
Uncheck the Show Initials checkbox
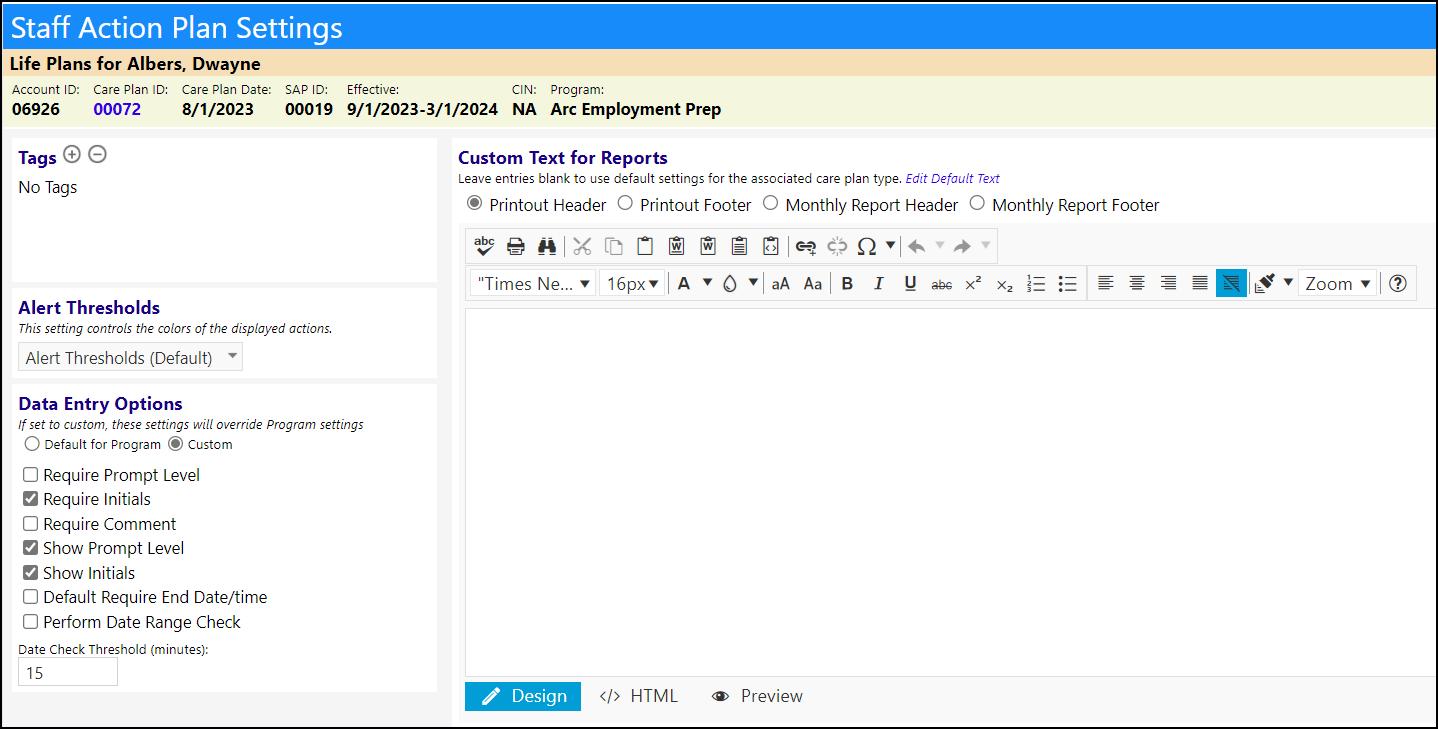coord(31,573)
